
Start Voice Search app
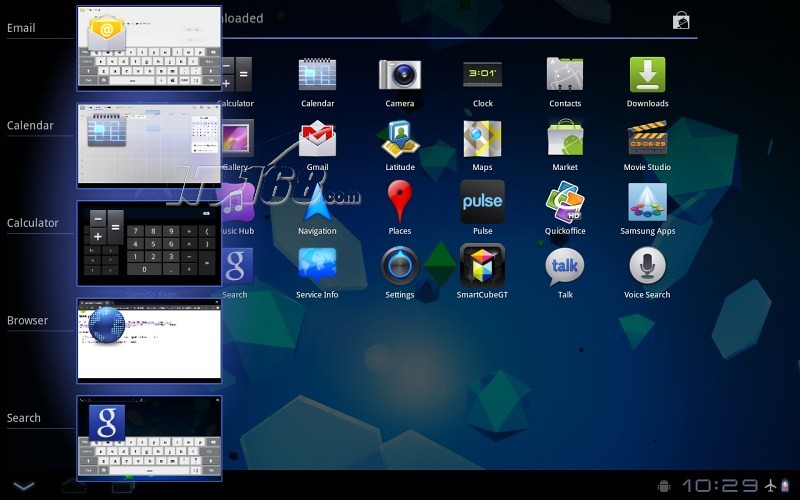[x=647, y=267]
